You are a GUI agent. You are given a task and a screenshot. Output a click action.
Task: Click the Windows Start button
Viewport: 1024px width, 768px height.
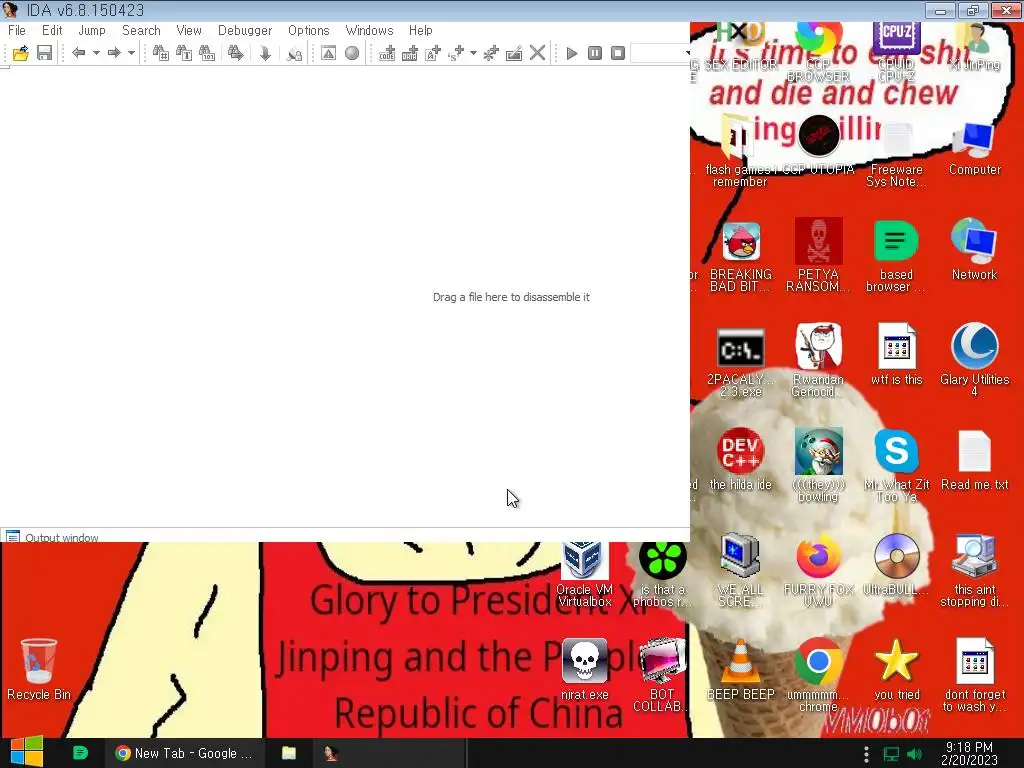pyautogui.click(x=27, y=752)
